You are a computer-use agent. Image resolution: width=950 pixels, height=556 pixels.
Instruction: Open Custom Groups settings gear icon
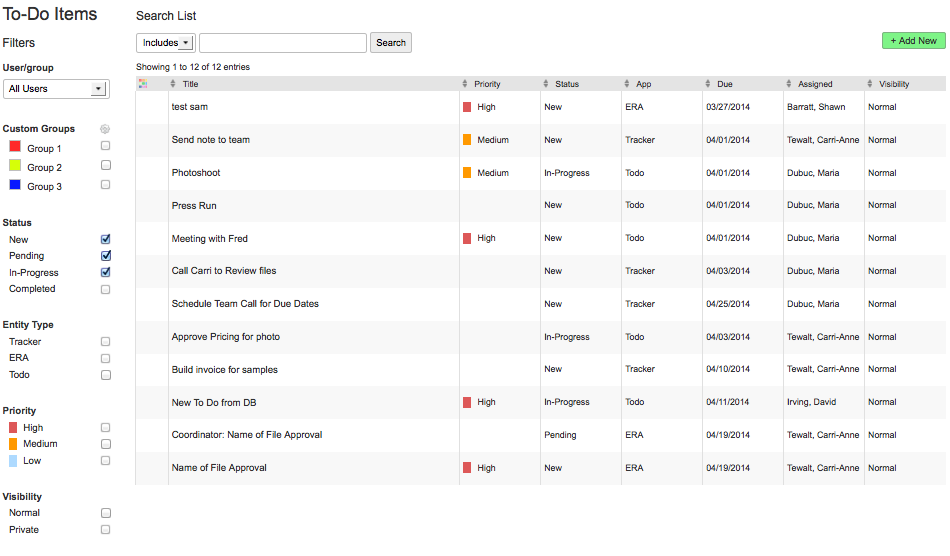tap(105, 129)
